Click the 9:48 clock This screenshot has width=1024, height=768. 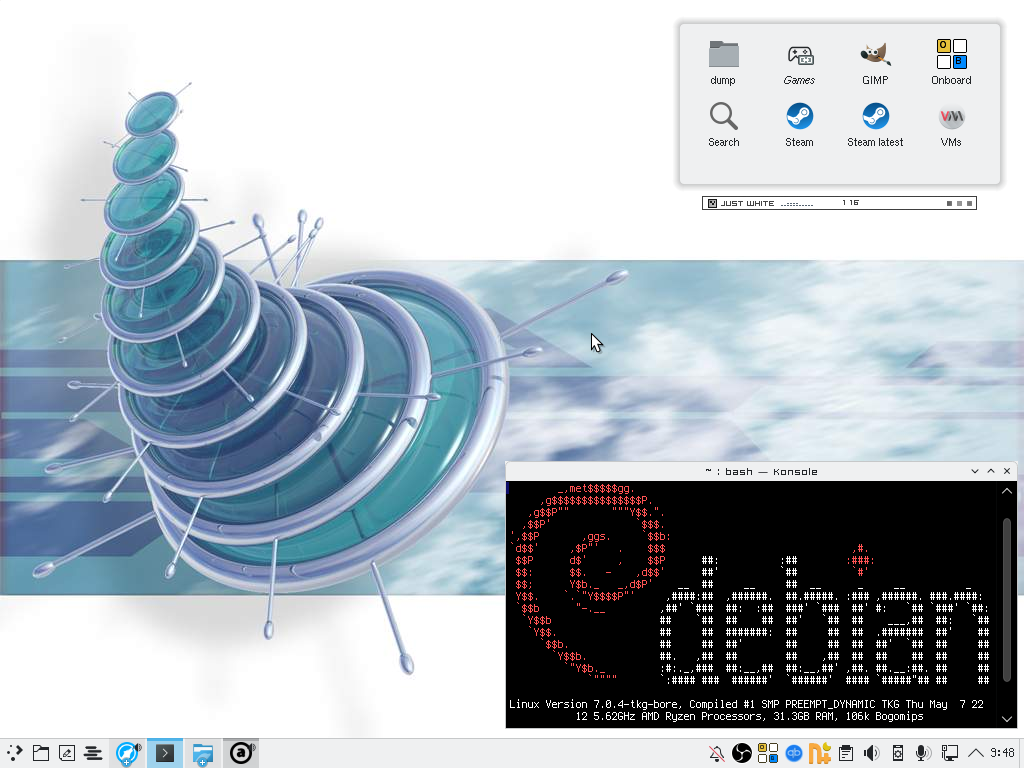point(1002,752)
